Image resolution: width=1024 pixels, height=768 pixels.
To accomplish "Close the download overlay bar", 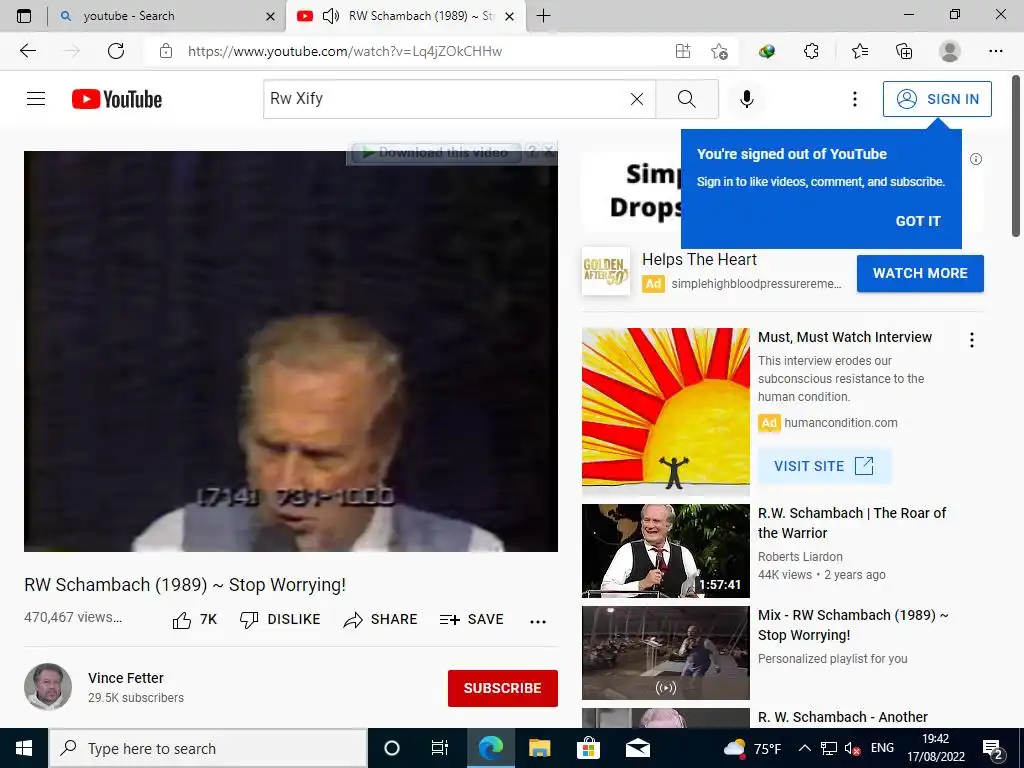I will click(549, 152).
